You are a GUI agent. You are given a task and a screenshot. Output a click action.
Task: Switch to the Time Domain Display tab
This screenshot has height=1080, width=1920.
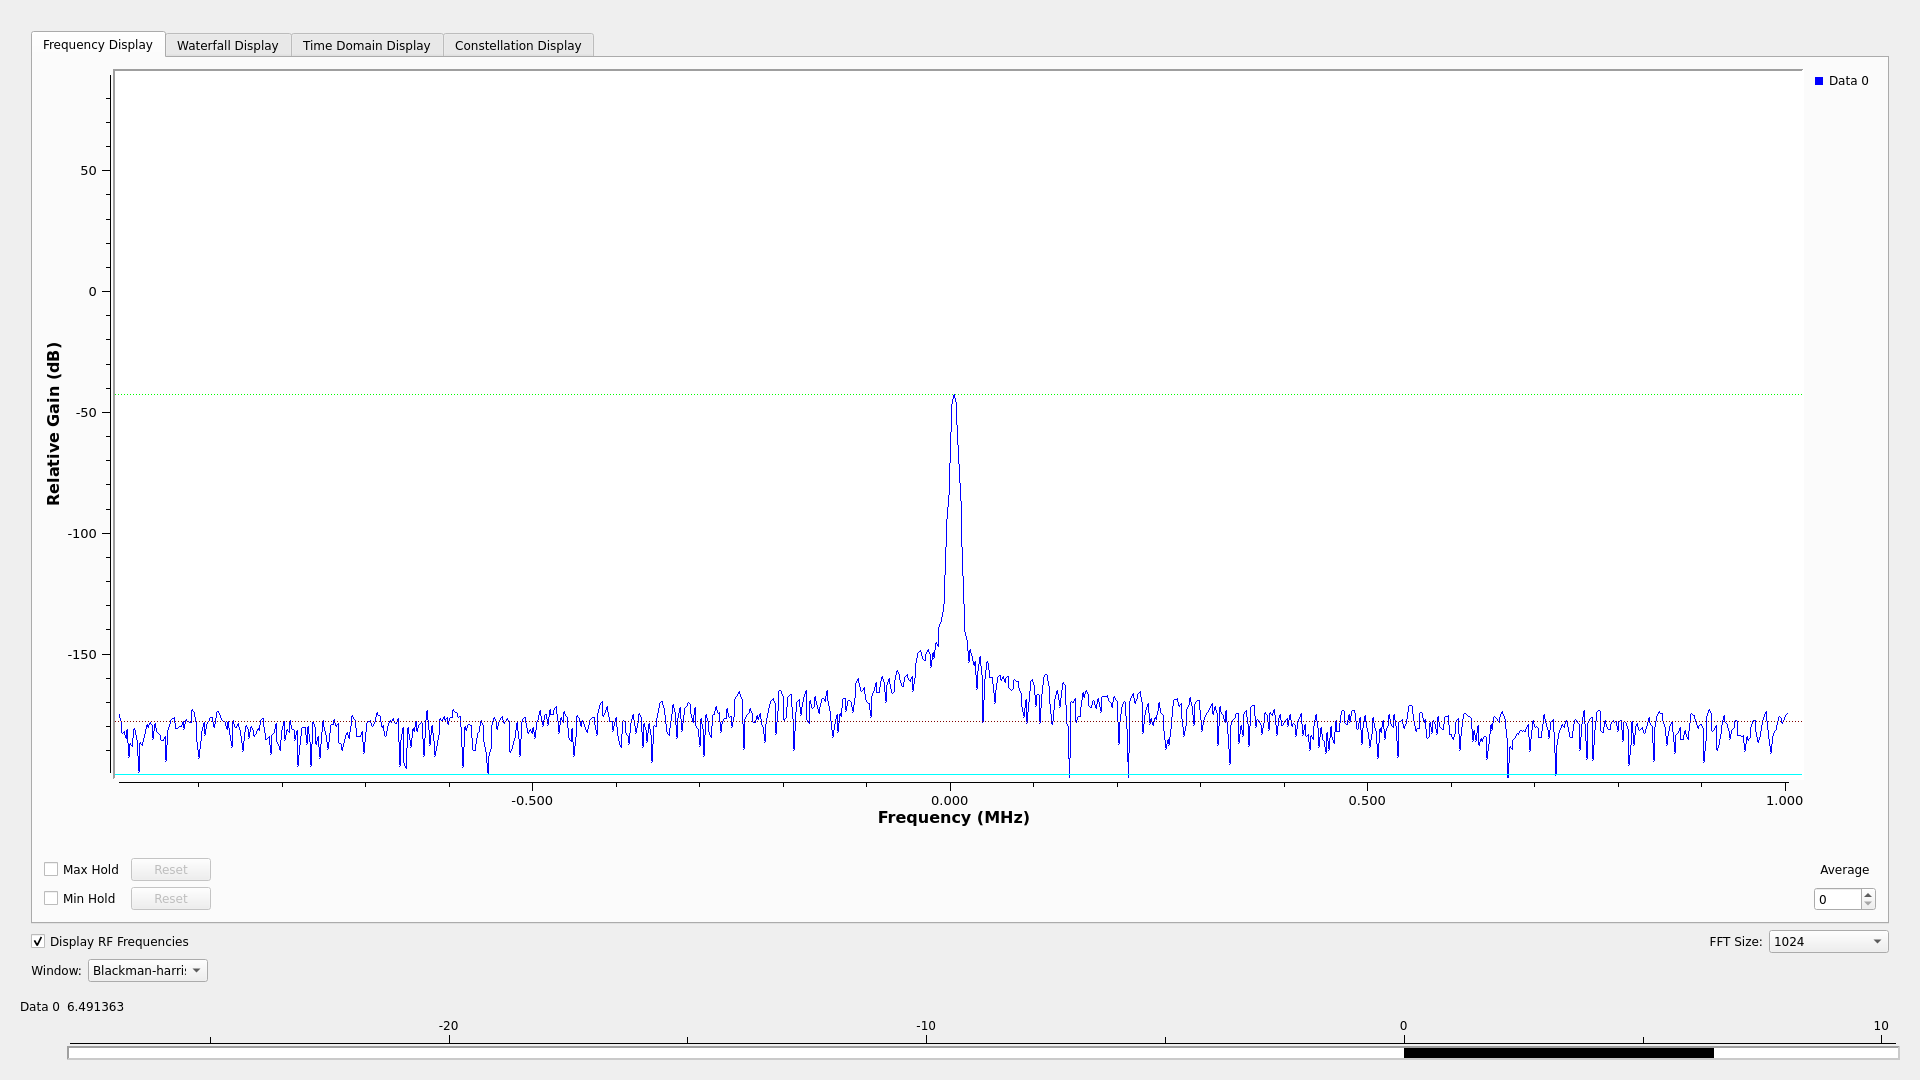click(x=366, y=45)
